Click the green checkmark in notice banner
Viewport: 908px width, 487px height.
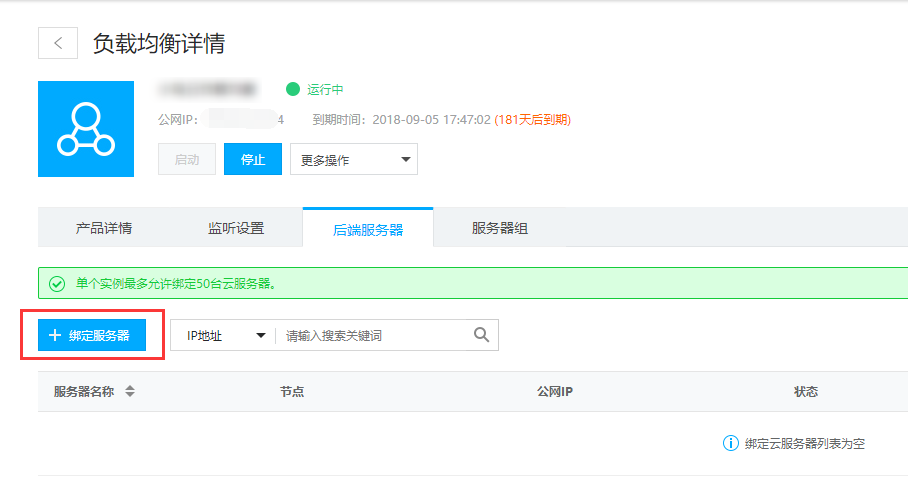click(57, 283)
